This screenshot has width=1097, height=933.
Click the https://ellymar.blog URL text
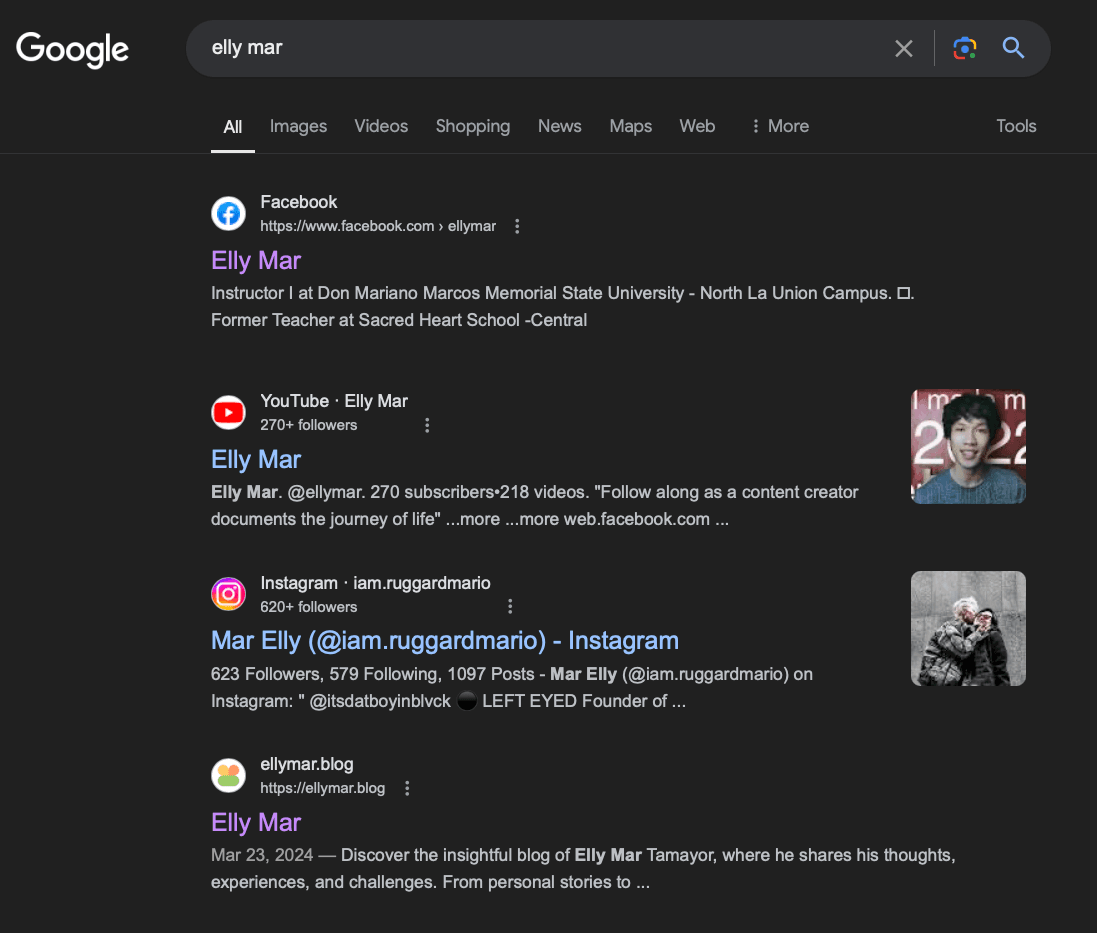click(323, 788)
